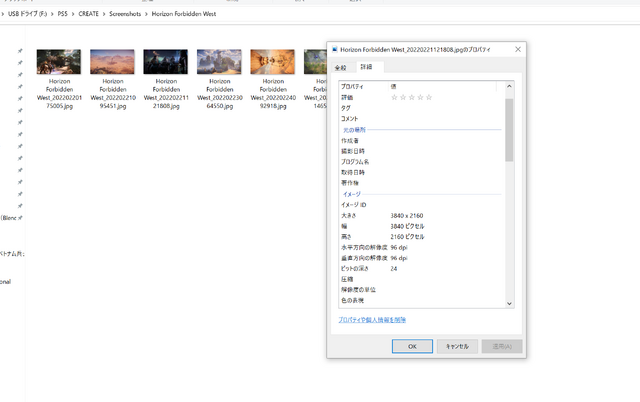Click 96 dpi in 水平方向の解像度 row

tap(399, 247)
